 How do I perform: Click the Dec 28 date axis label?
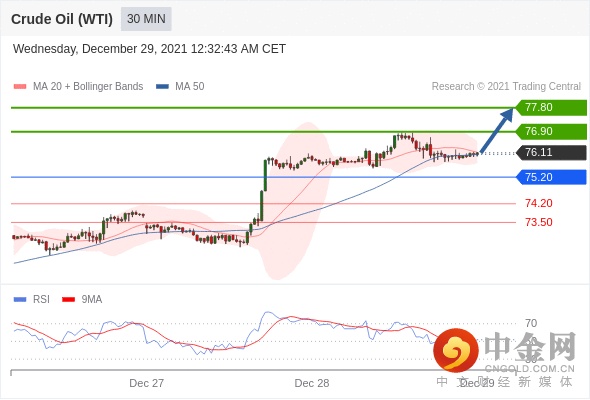pyautogui.click(x=312, y=383)
